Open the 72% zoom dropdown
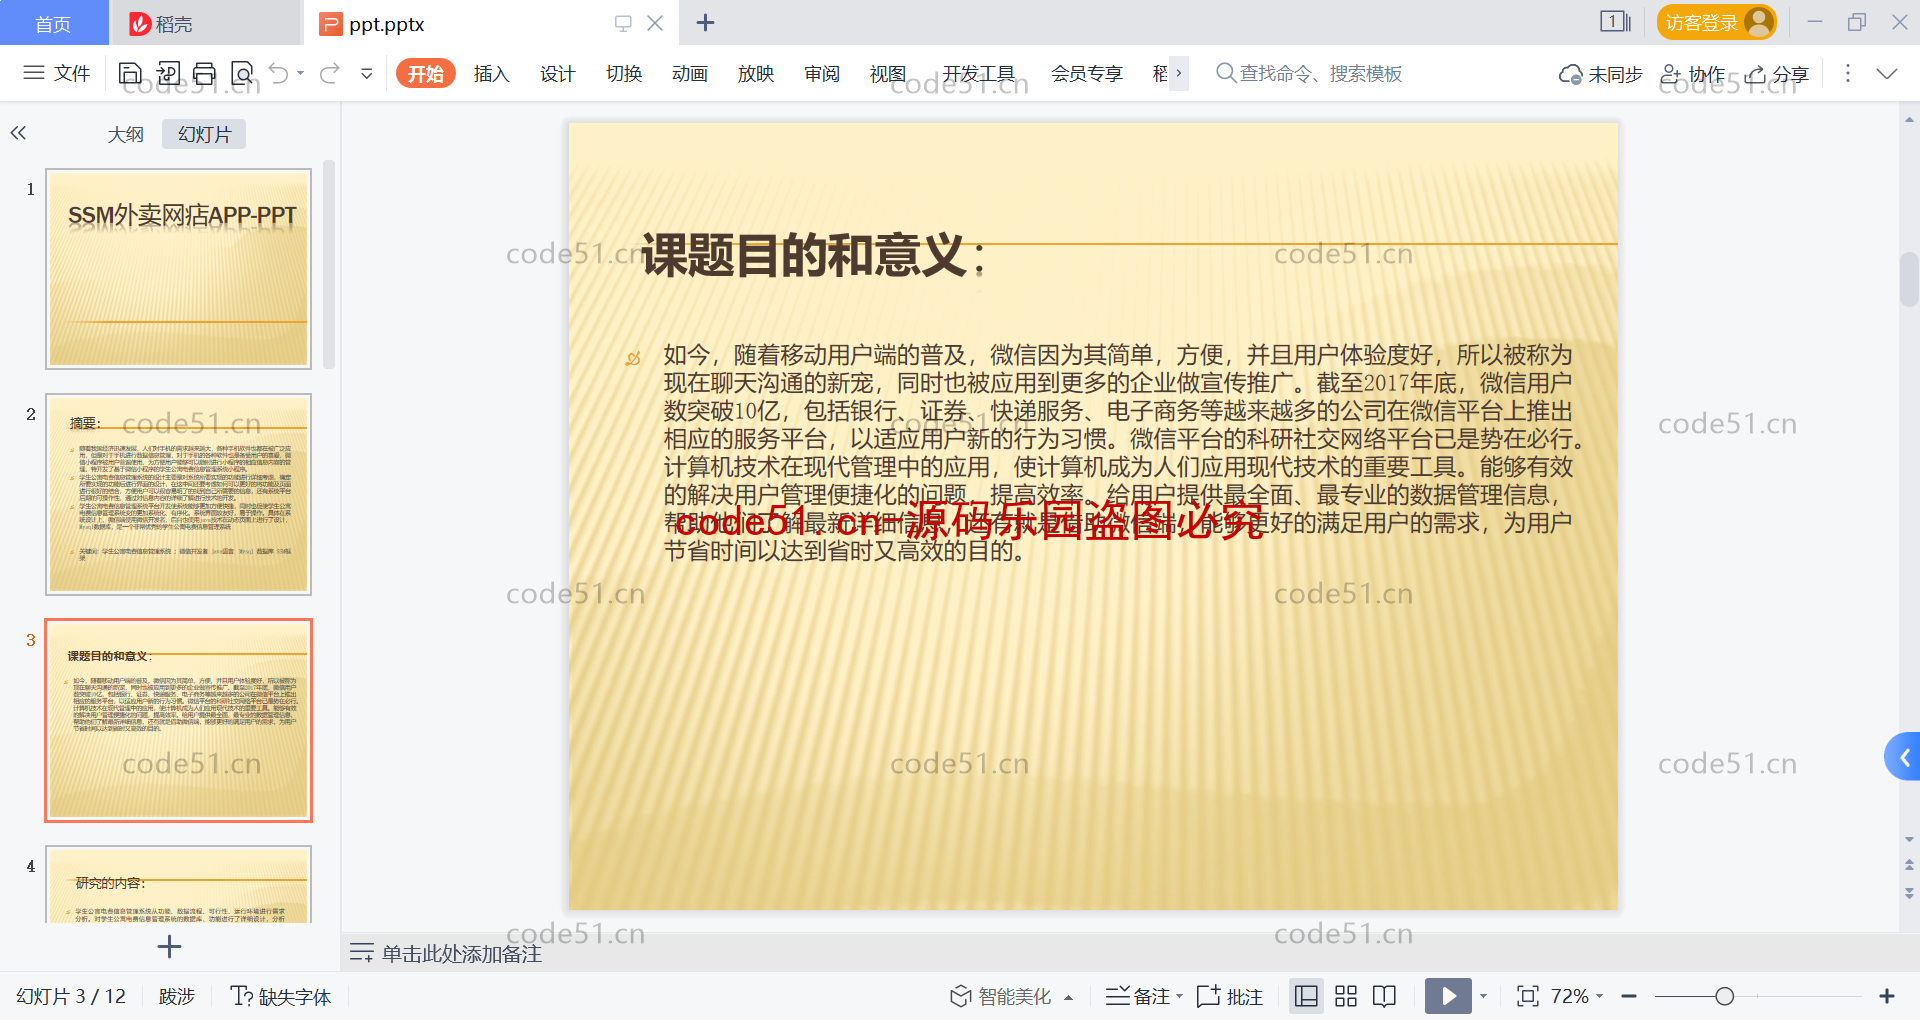This screenshot has height=1020, width=1920. (1577, 996)
